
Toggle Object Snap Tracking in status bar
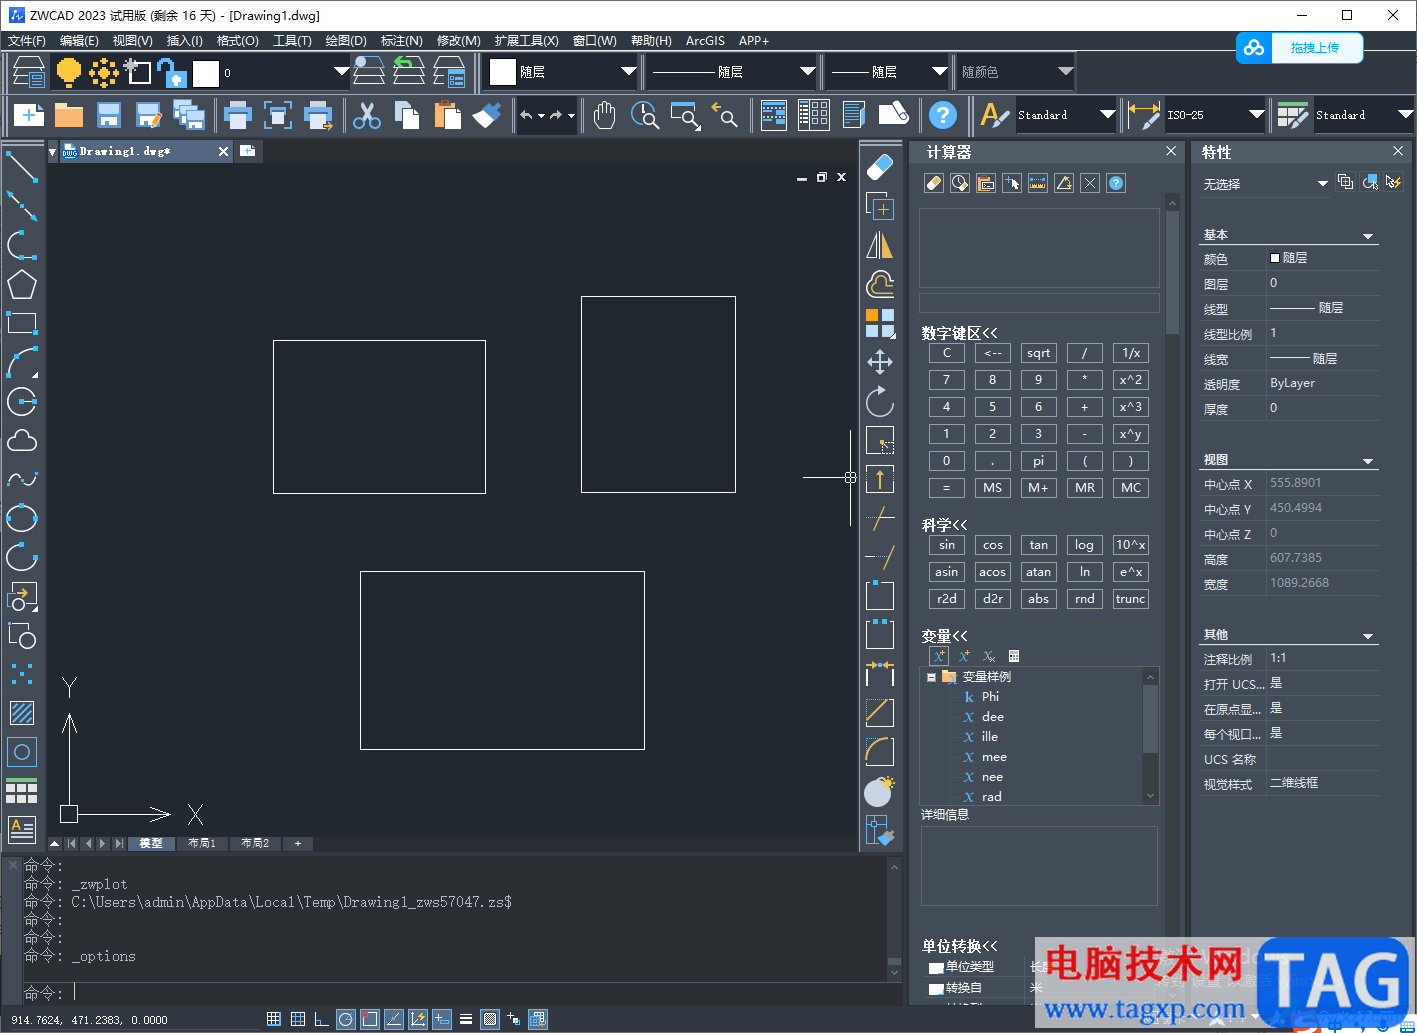pyautogui.click(x=394, y=1019)
